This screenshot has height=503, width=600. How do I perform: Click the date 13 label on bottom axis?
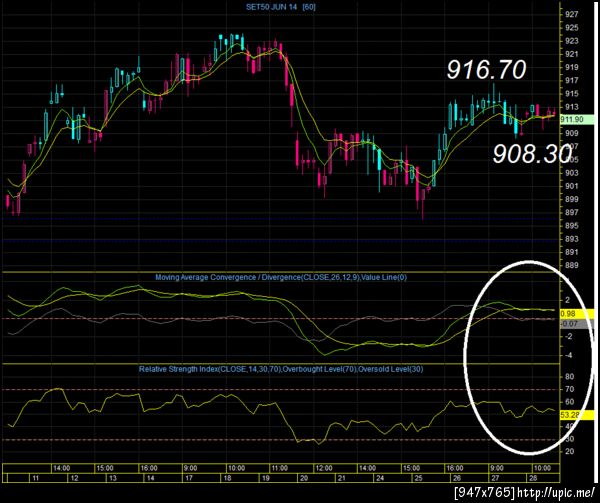113,478
